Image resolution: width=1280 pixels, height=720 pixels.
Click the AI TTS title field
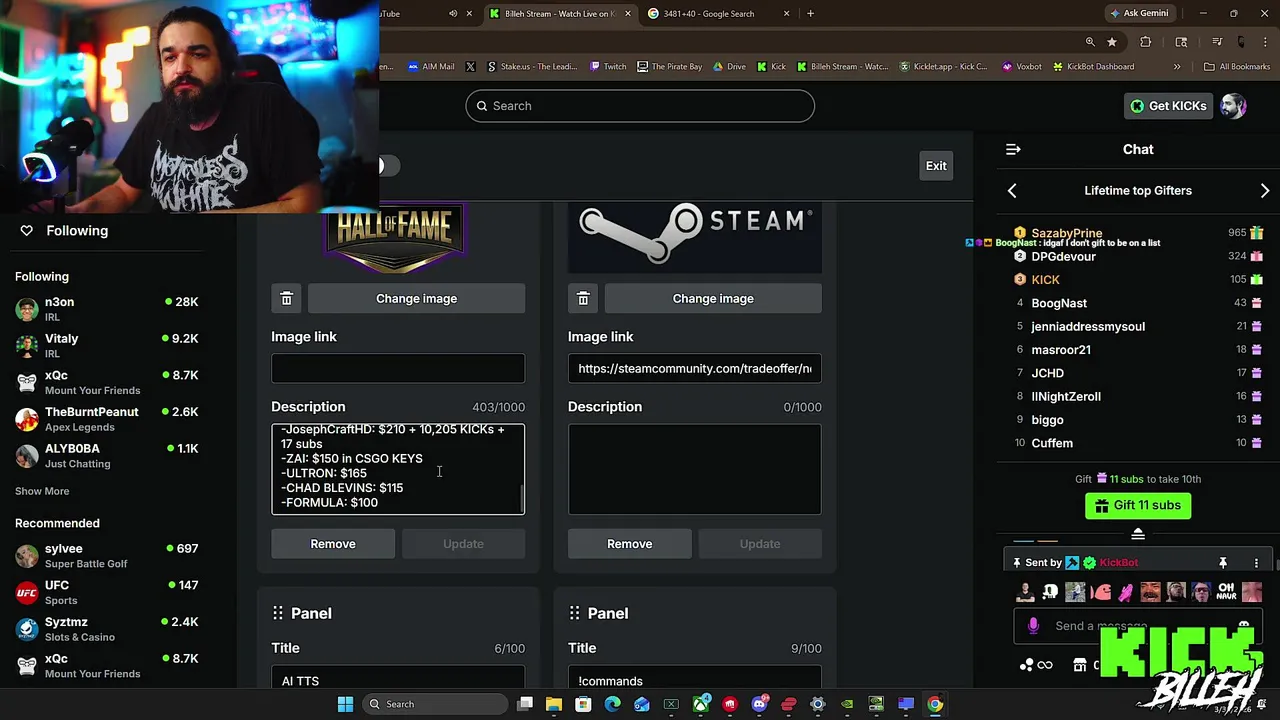pos(398,679)
